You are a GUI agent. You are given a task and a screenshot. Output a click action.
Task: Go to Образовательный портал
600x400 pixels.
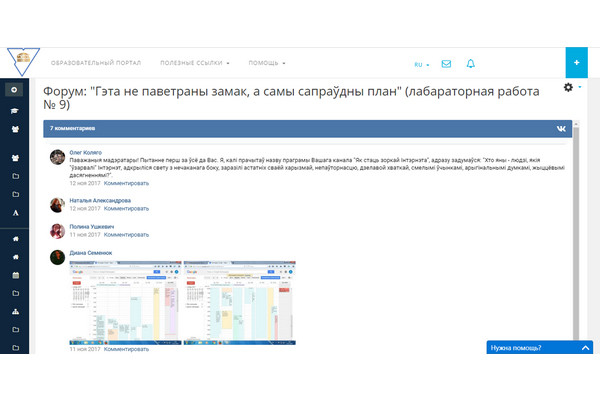click(x=97, y=63)
